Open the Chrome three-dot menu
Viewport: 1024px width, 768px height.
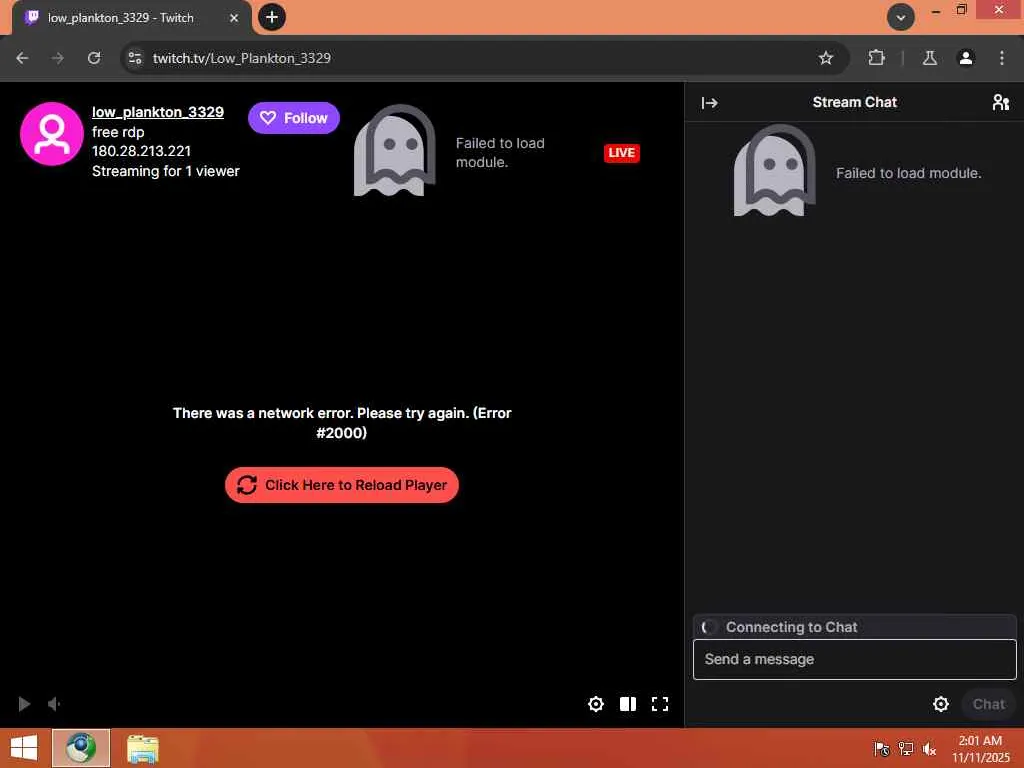point(1001,58)
